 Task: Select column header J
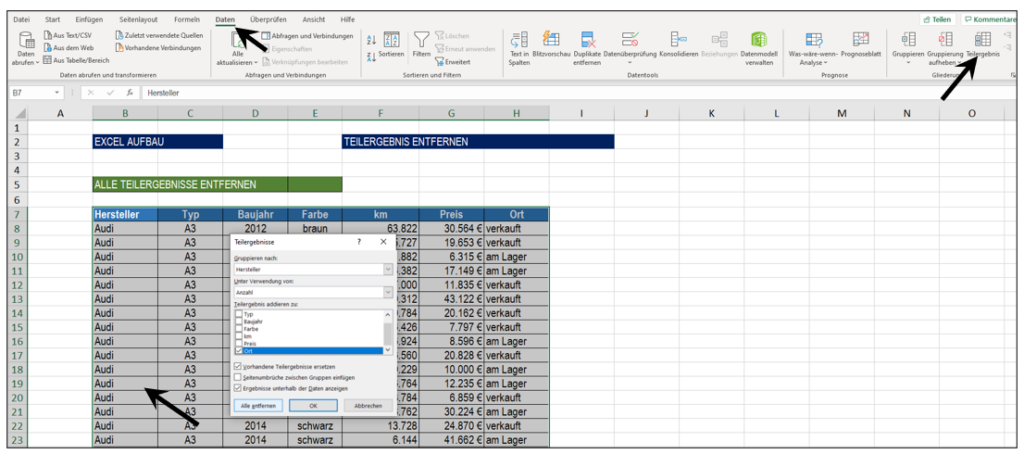[647, 114]
